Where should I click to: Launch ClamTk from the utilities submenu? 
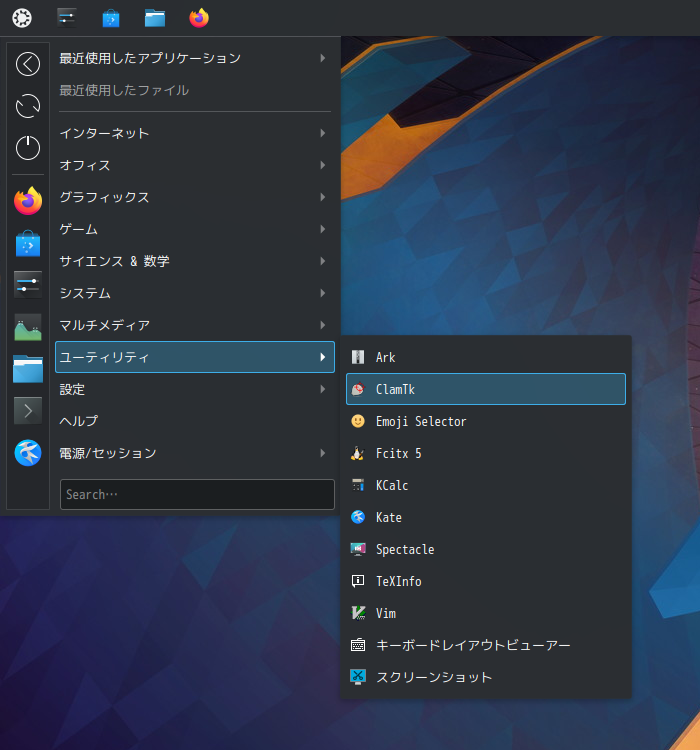[x=486, y=389]
